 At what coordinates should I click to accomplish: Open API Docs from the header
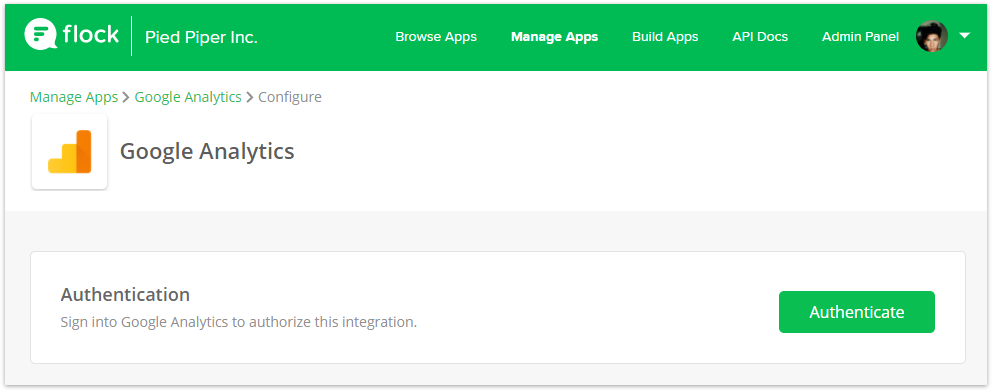pos(760,37)
